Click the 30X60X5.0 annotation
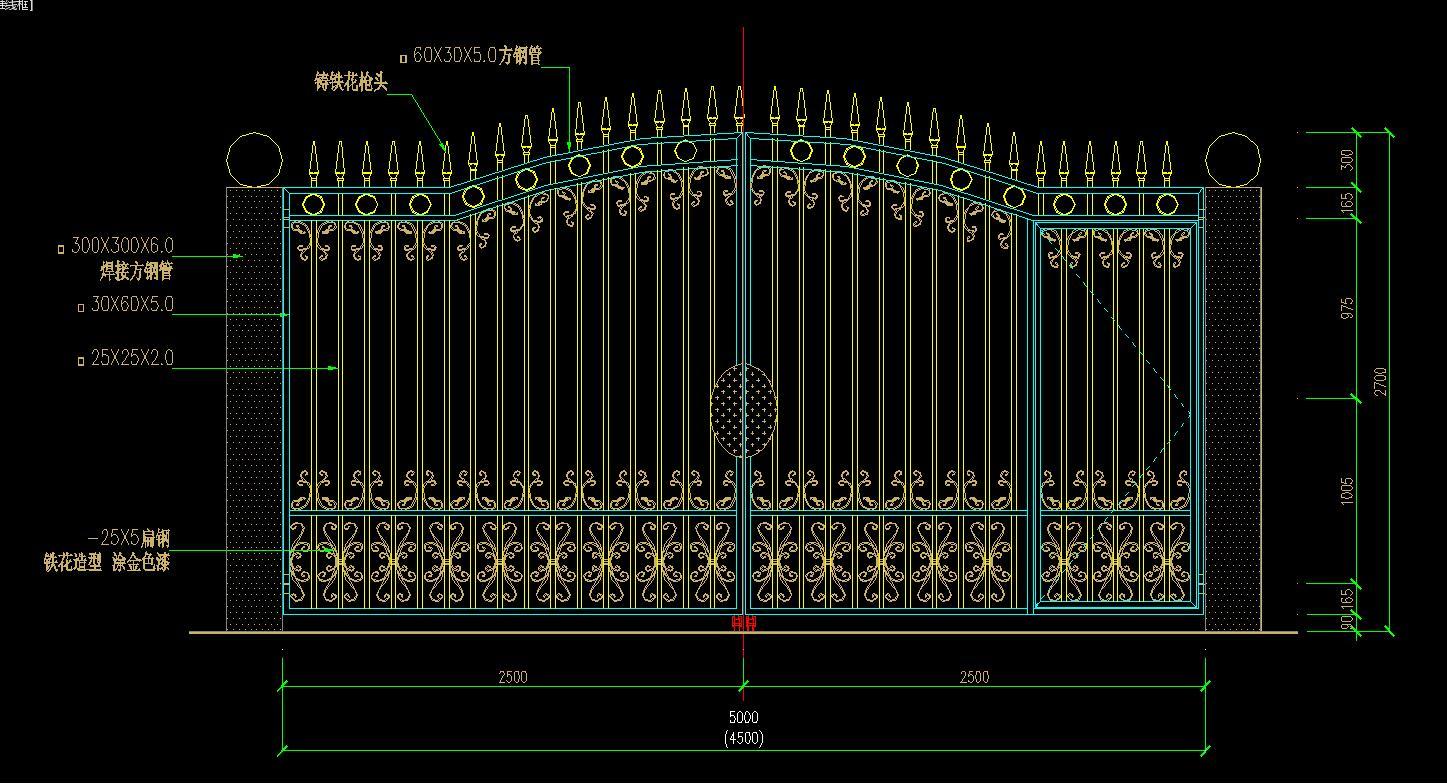 click(x=132, y=305)
